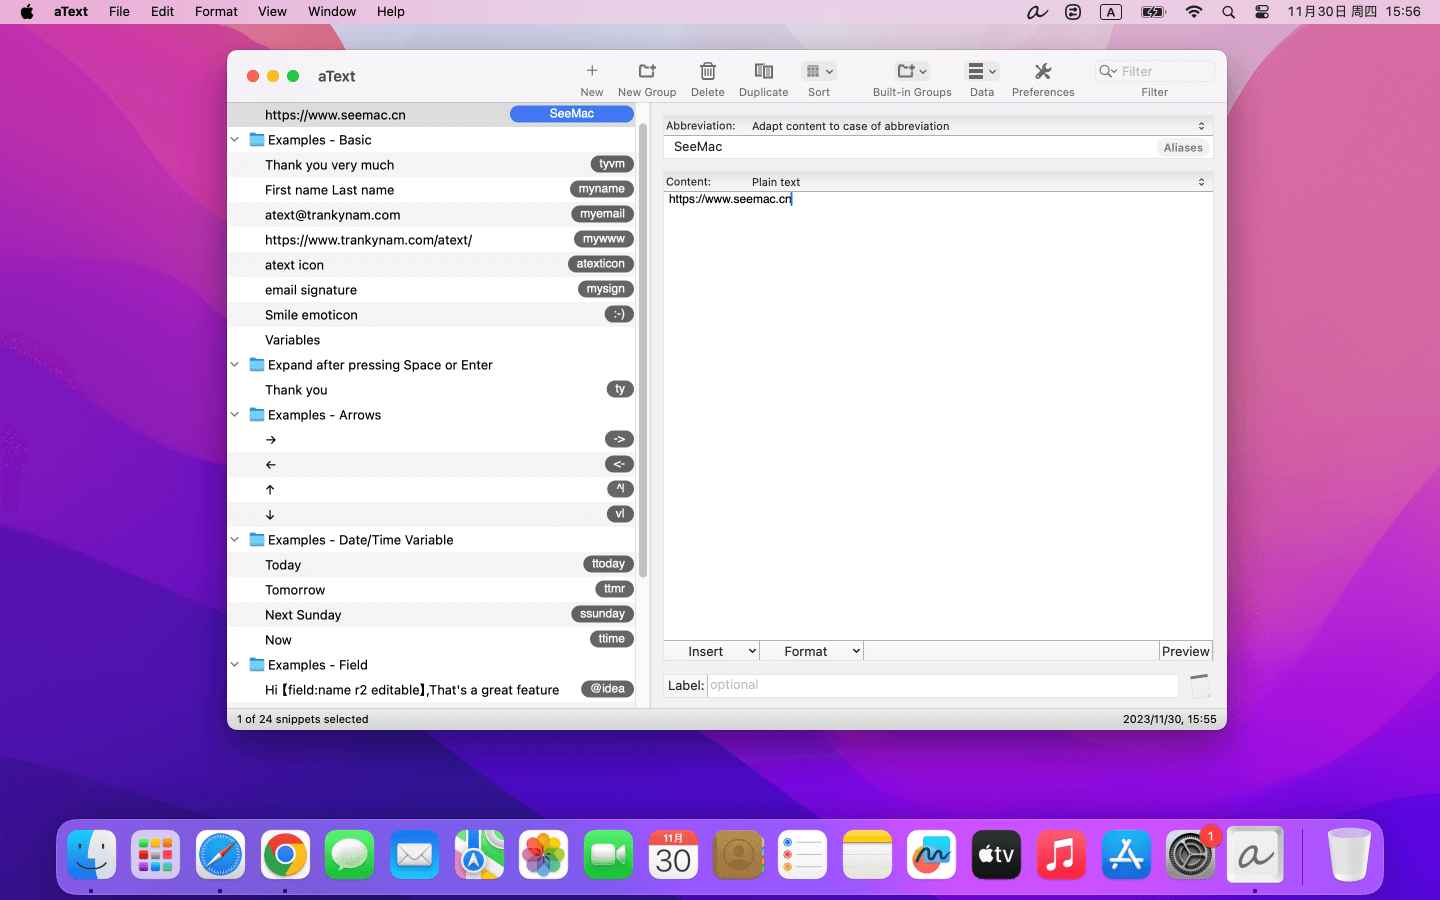Open System Preferences from the Dock
Viewport: 1440px width, 900px height.
point(1190,855)
